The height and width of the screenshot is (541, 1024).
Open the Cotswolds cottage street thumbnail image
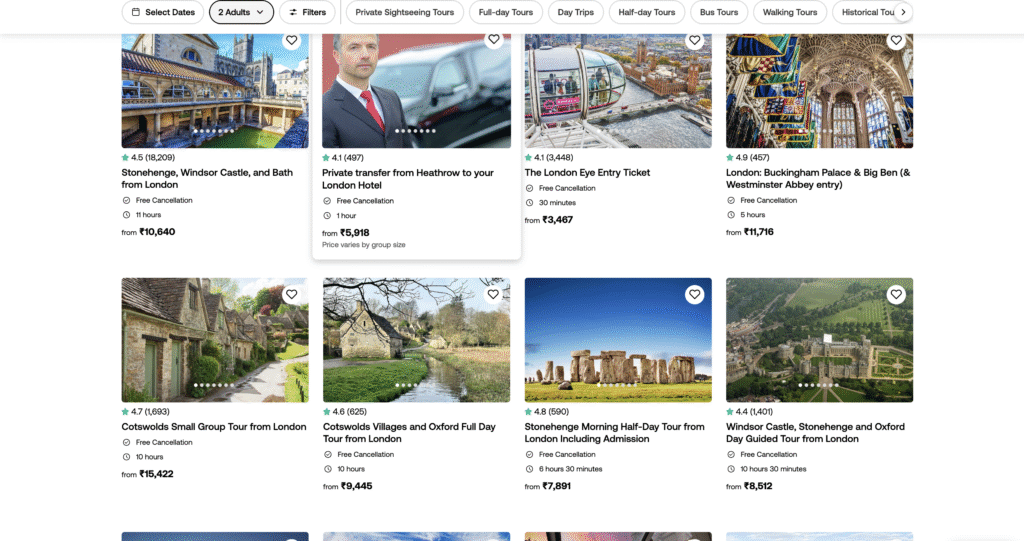[215, 340]
